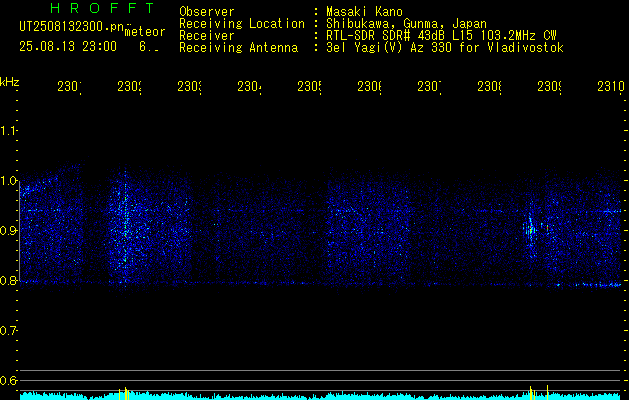Click the 'meteor' label
The image size is (629, 400).
(145, 32)
